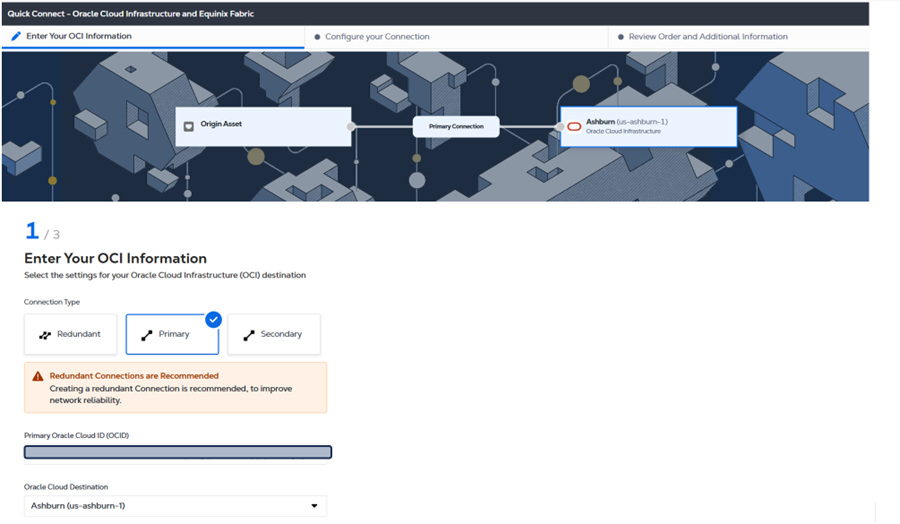900x524 pixels.
Task: Open the Enter Your OCI Information step tab
Action: point(153,36)
